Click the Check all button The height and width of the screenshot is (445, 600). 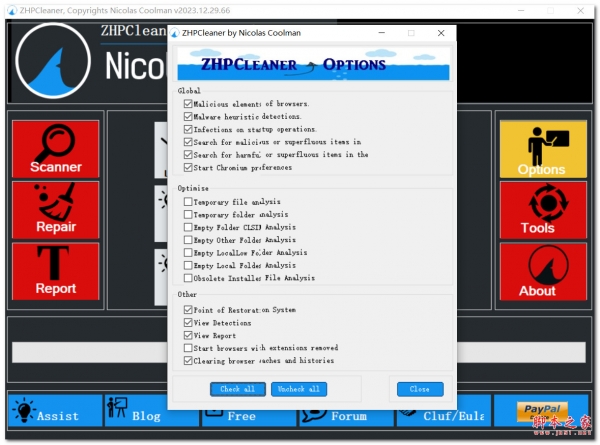click(x=238, y=389)
